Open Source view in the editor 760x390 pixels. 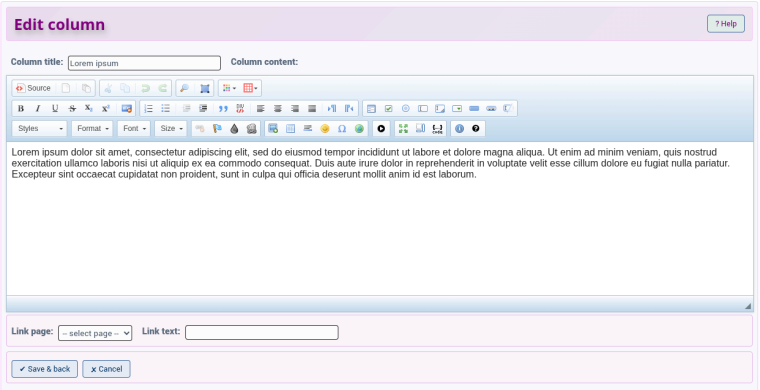[33, 88]
